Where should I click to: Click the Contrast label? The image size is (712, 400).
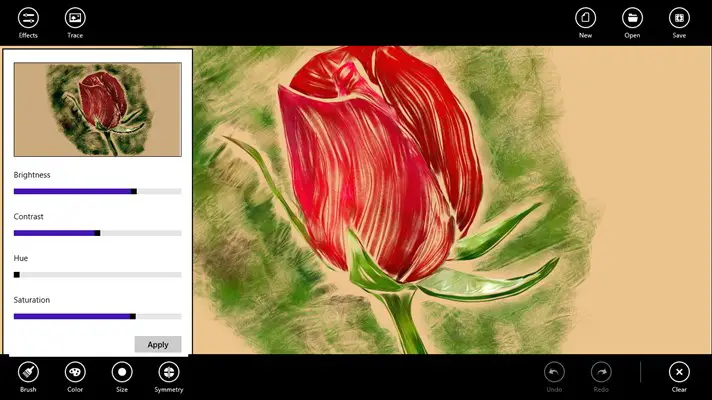tap(28, 217)
